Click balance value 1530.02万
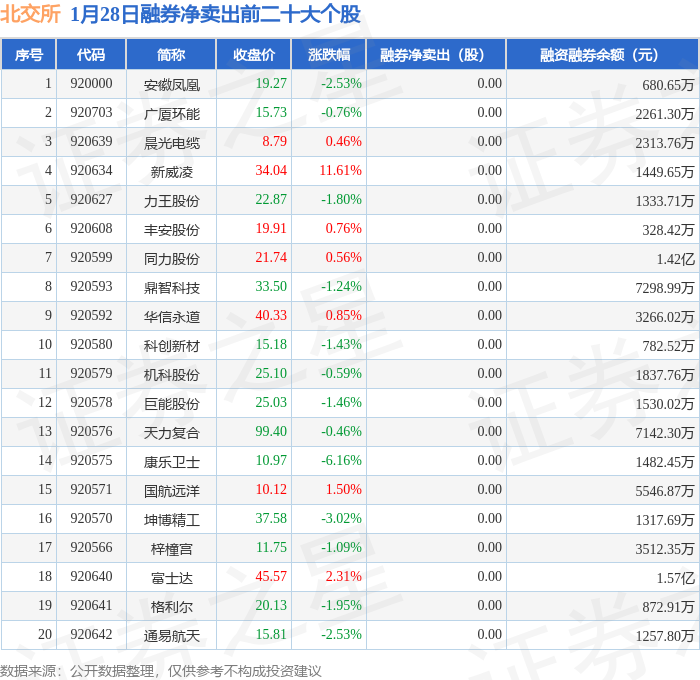Viewport: 700px width, 680px height. click(665, 404)
